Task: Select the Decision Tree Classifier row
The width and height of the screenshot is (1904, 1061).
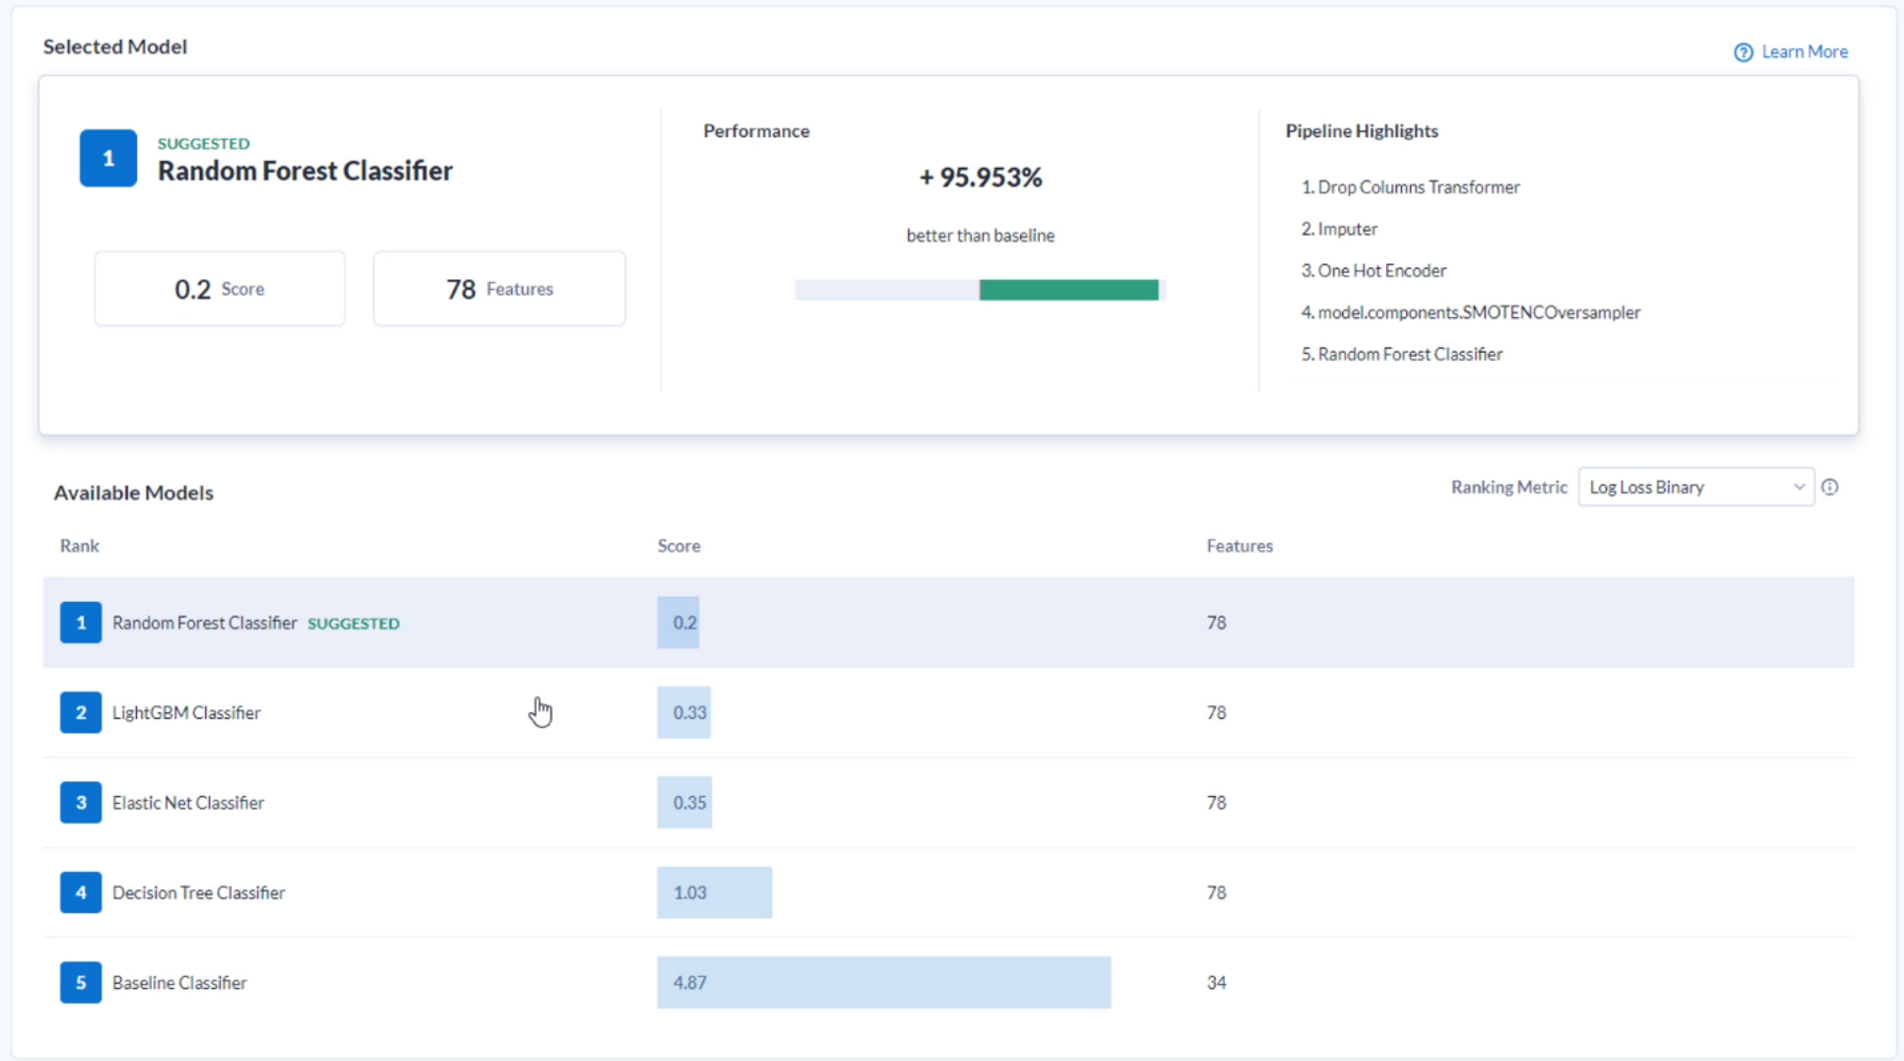Action: [x=948, y=892]
